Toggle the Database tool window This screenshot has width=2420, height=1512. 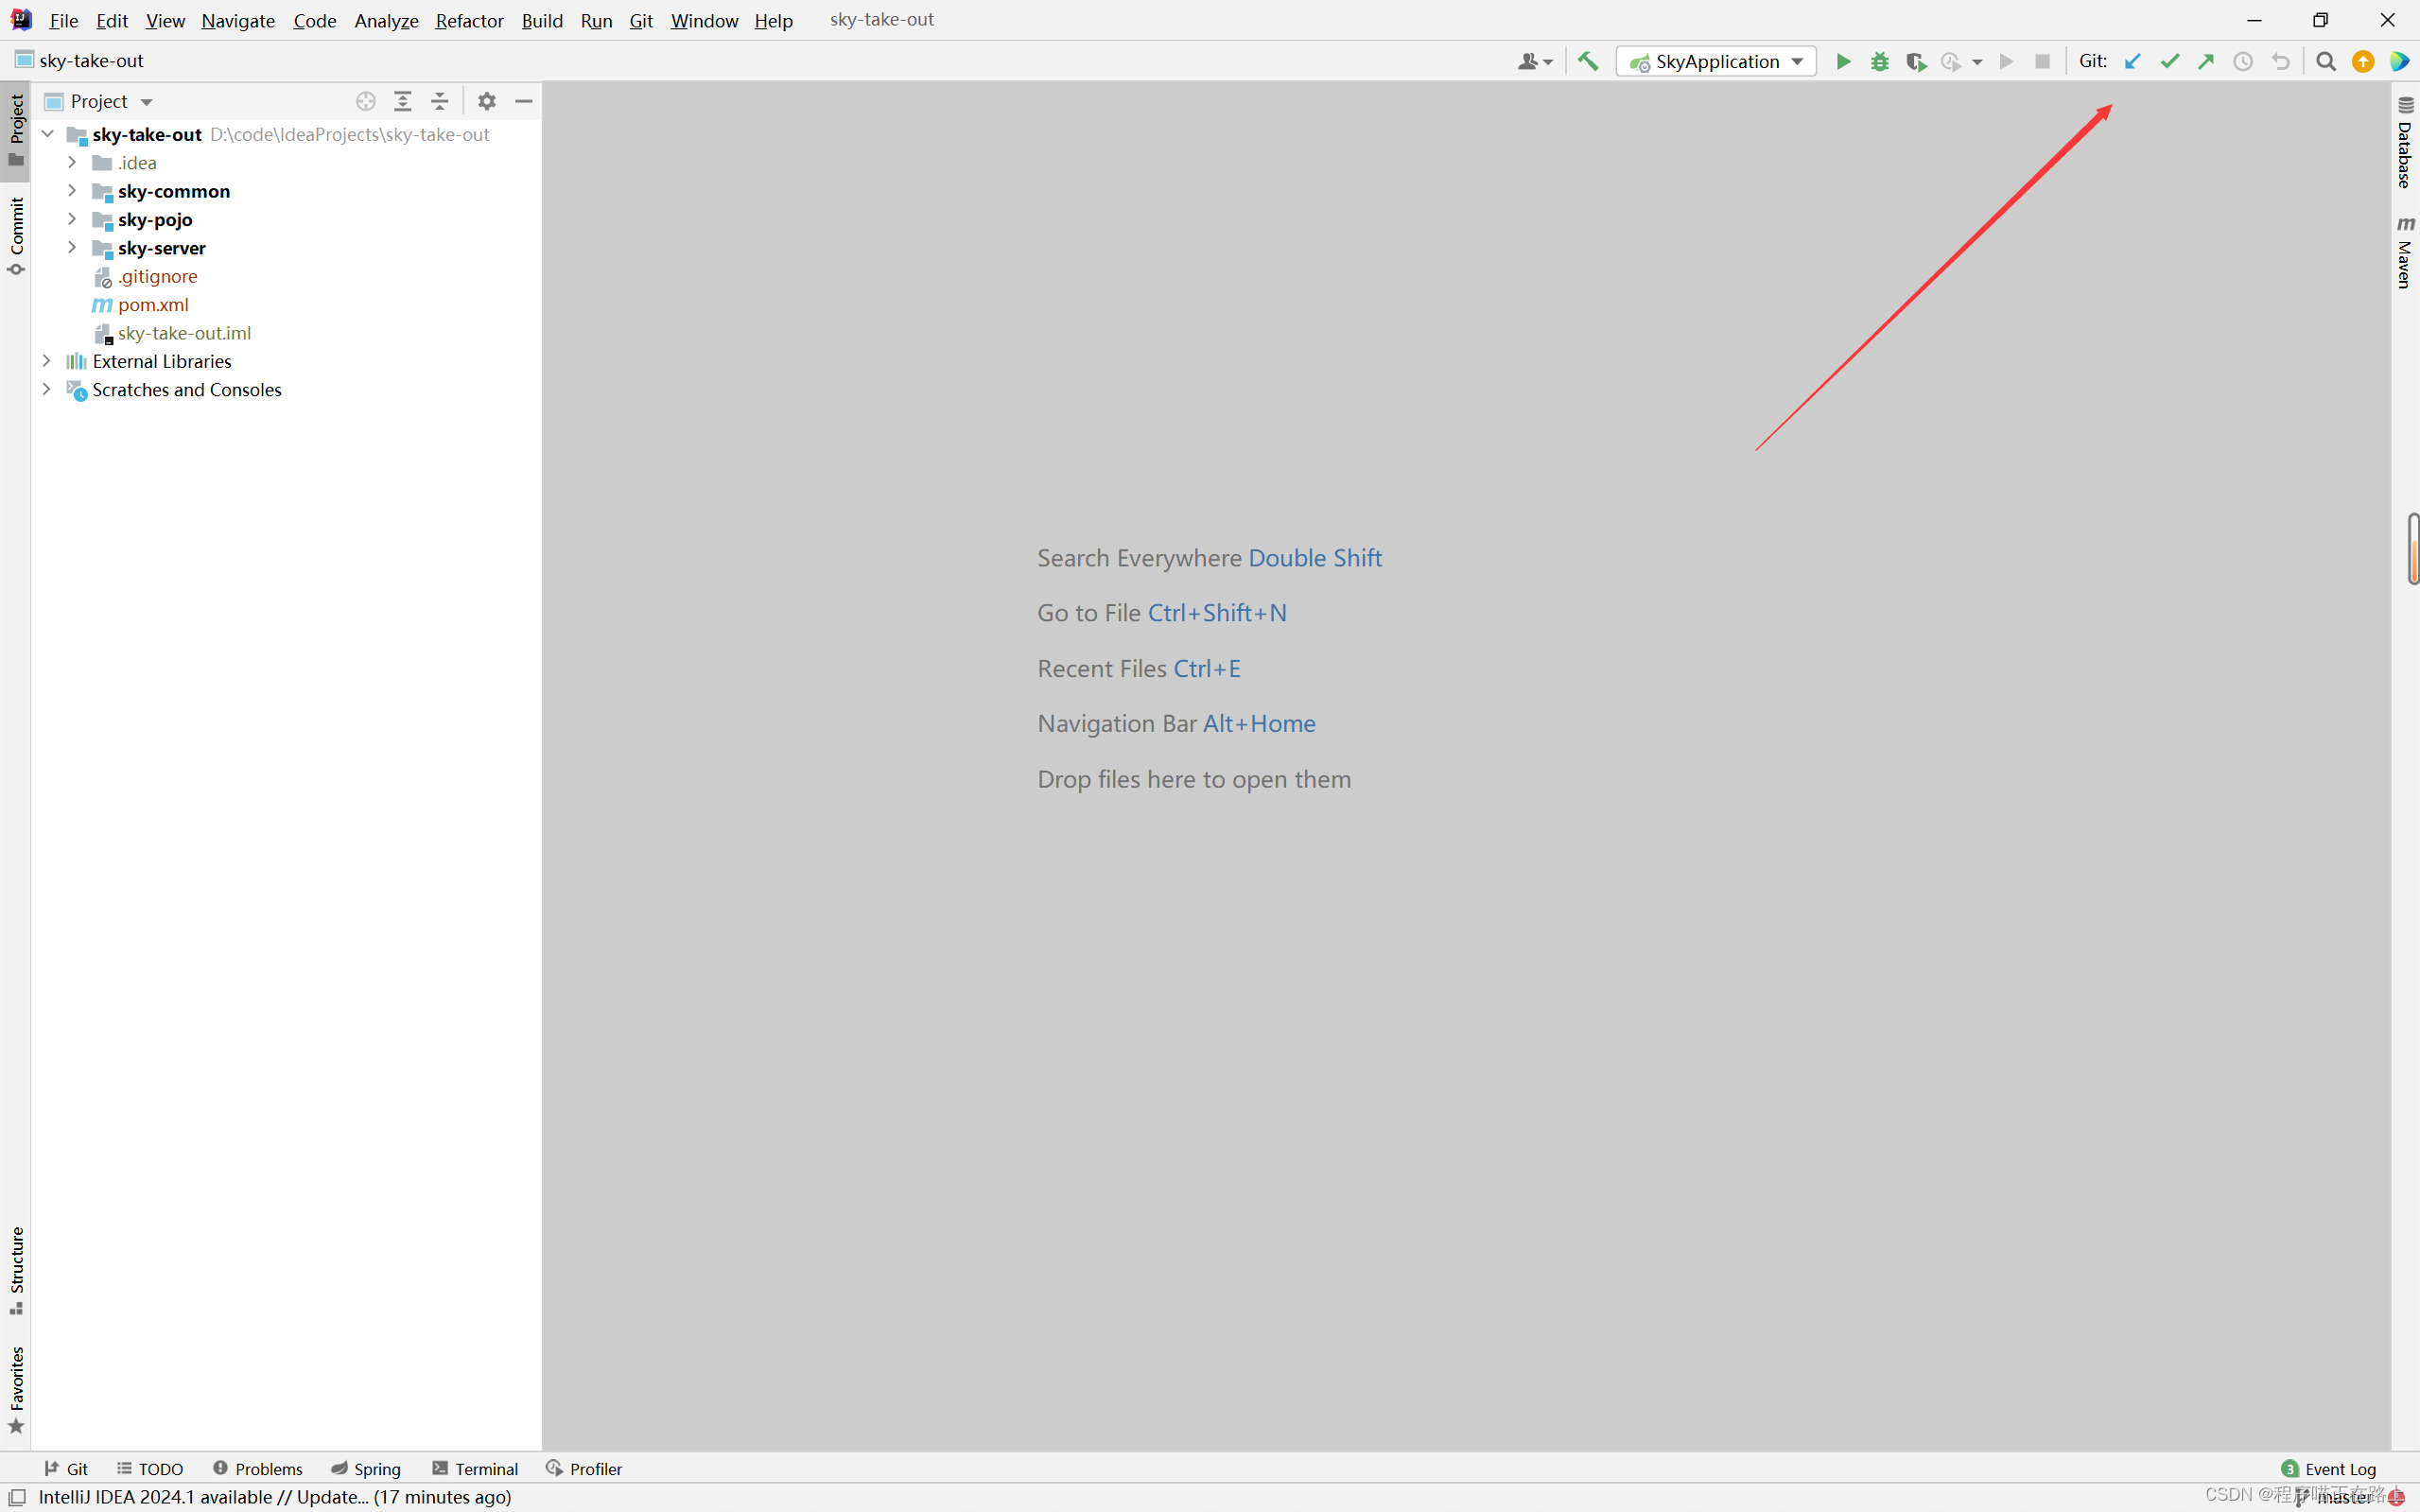(x=2405, y=143)
